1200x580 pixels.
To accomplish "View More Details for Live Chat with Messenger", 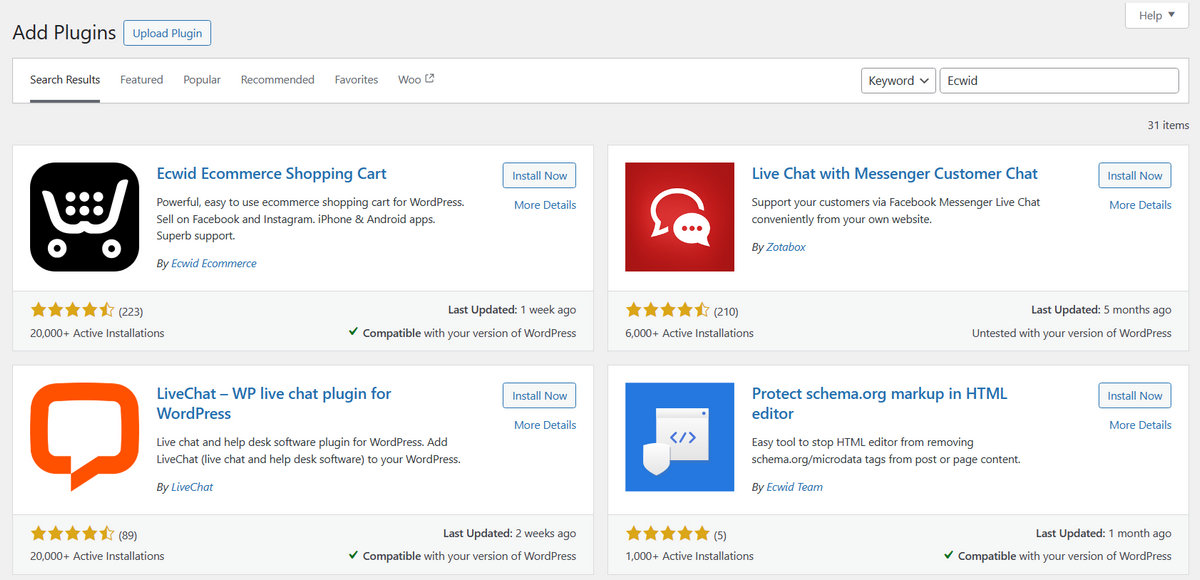I will coord(1140,205).
